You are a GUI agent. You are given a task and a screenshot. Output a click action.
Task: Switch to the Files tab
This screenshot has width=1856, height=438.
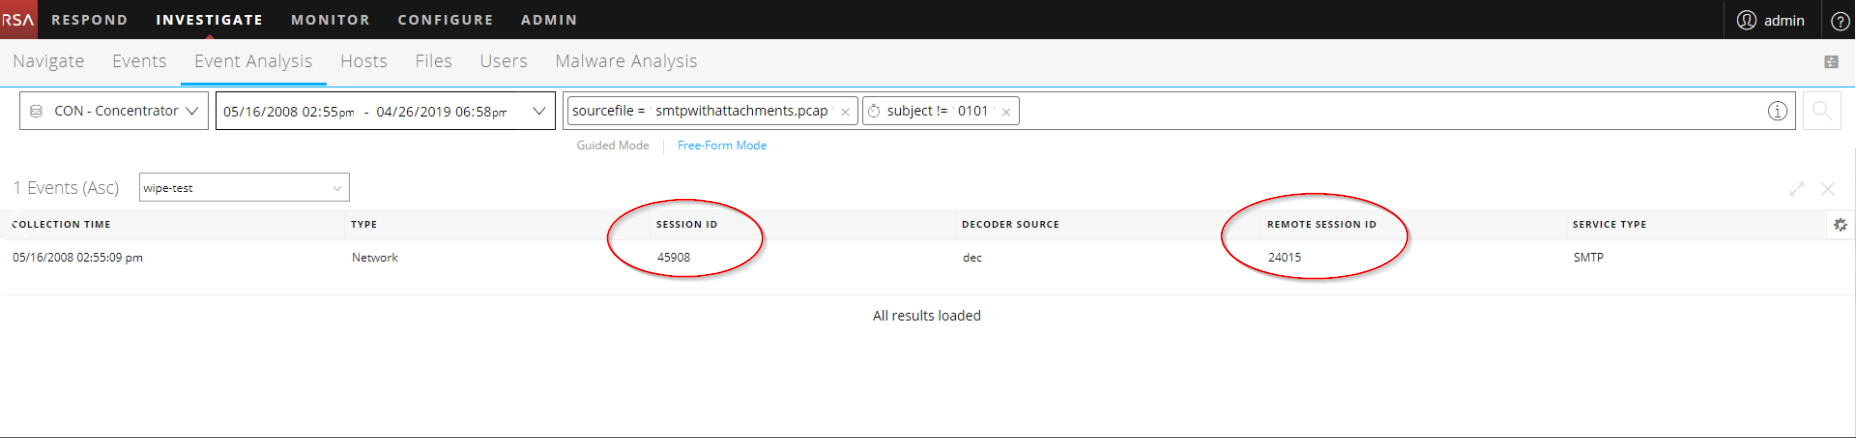coord(433,62)
